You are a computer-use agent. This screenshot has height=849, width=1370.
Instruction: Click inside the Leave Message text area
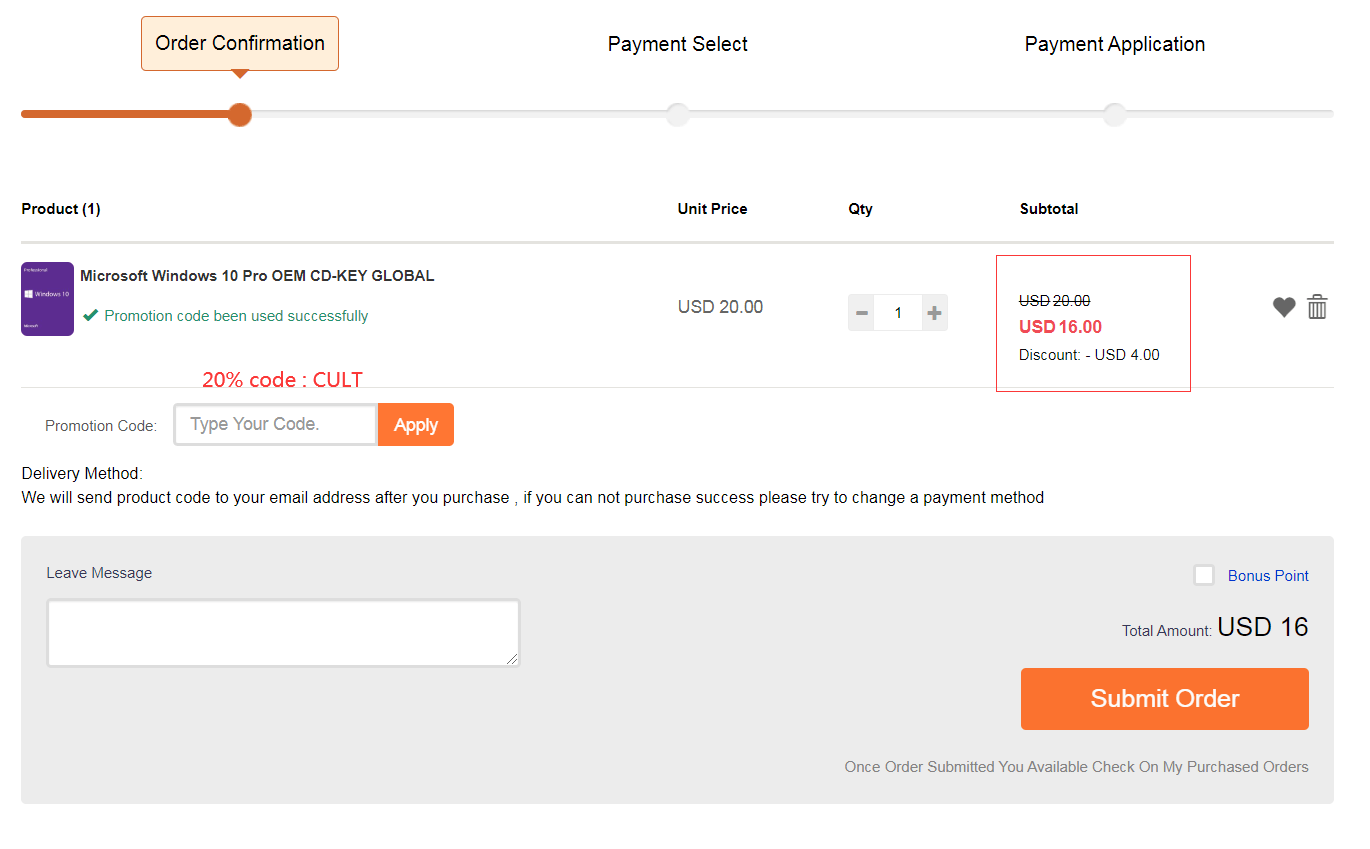click(x=283, y=633)
